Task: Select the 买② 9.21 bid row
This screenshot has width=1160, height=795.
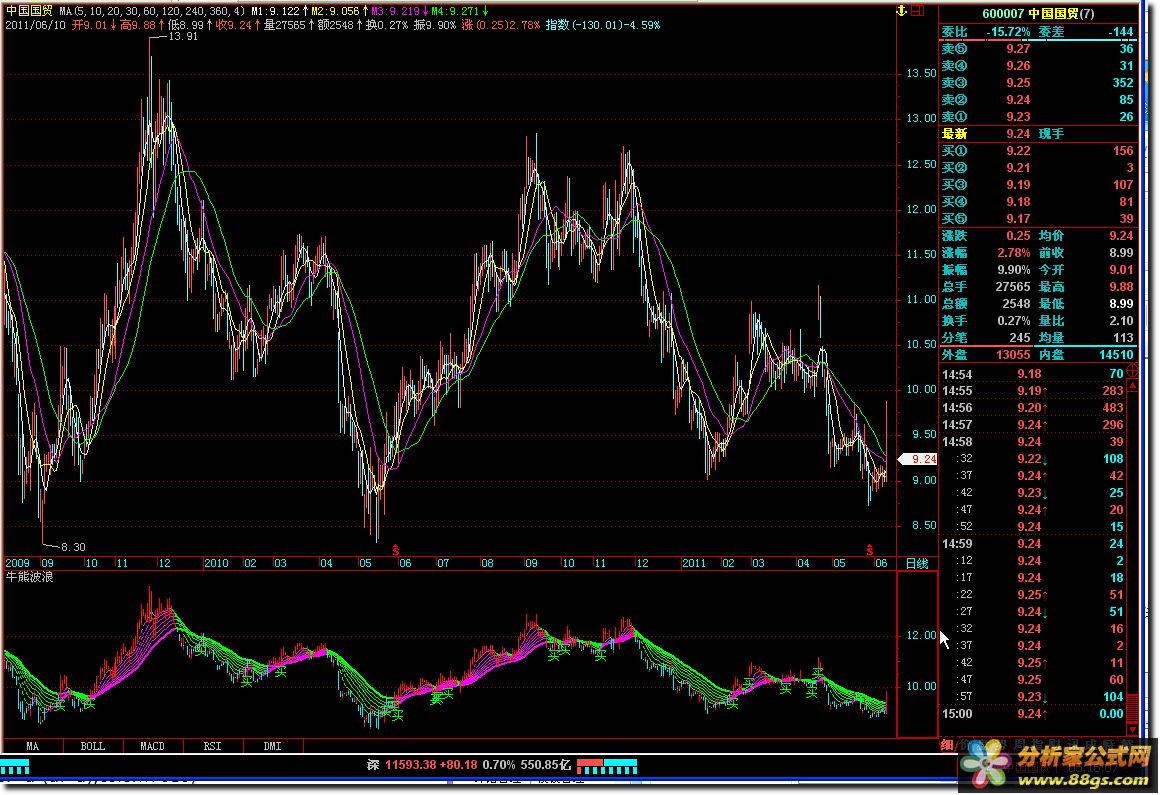Action: point(1037,168)
